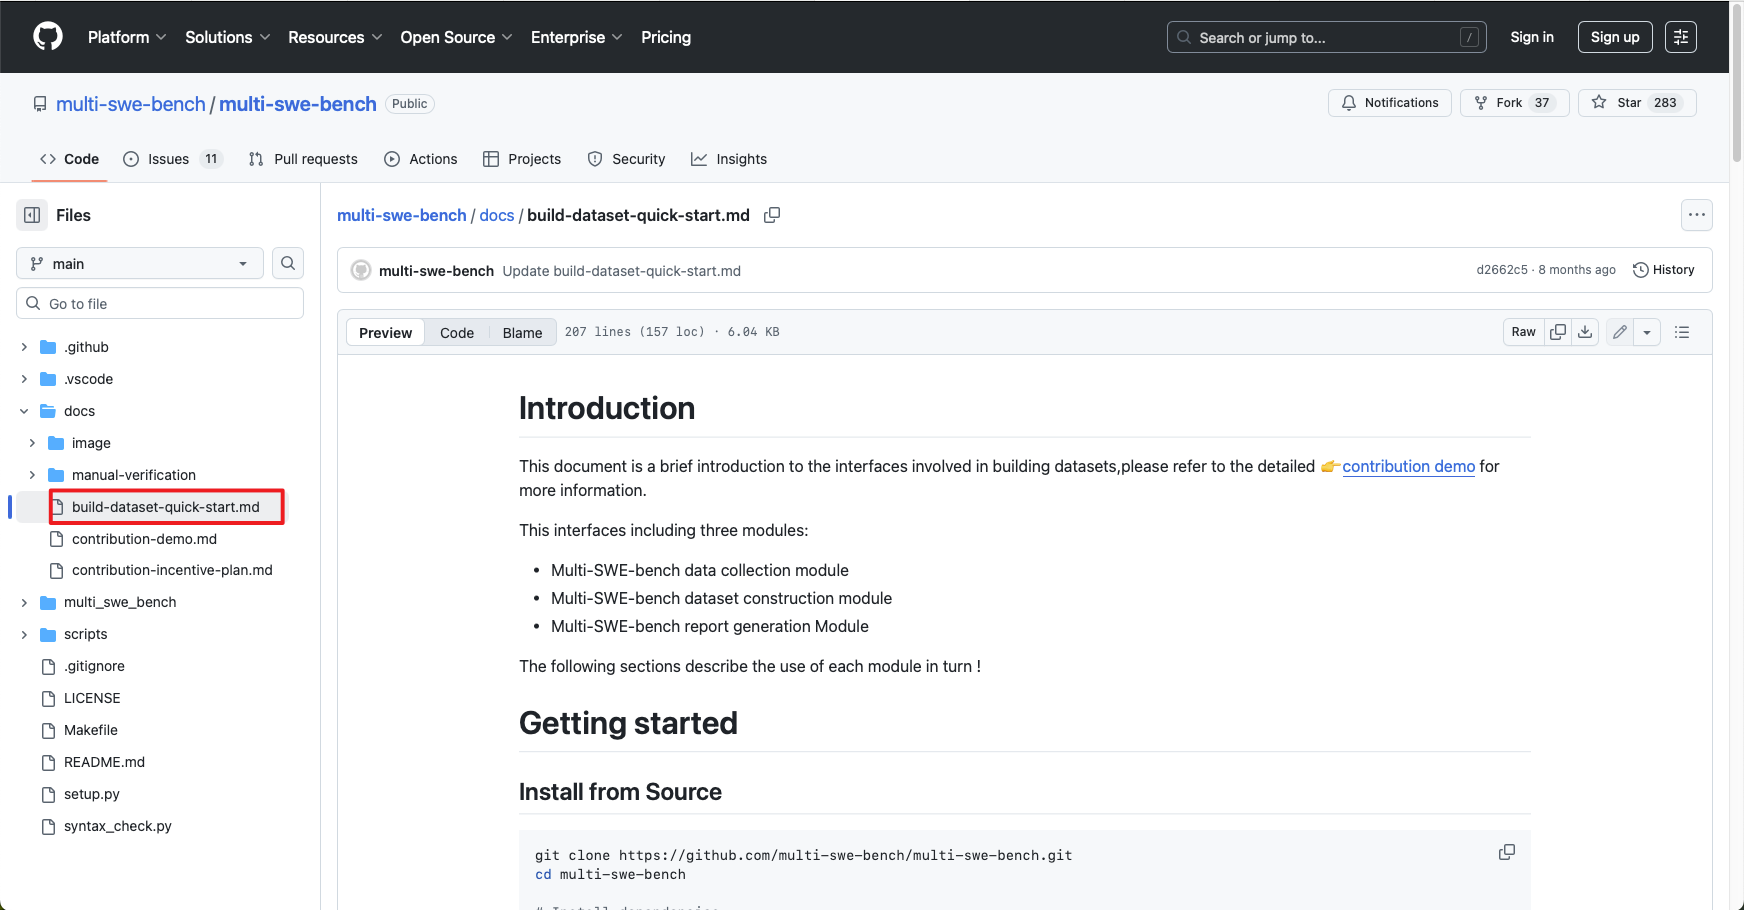Focus the Go to file input

point(160,303)
